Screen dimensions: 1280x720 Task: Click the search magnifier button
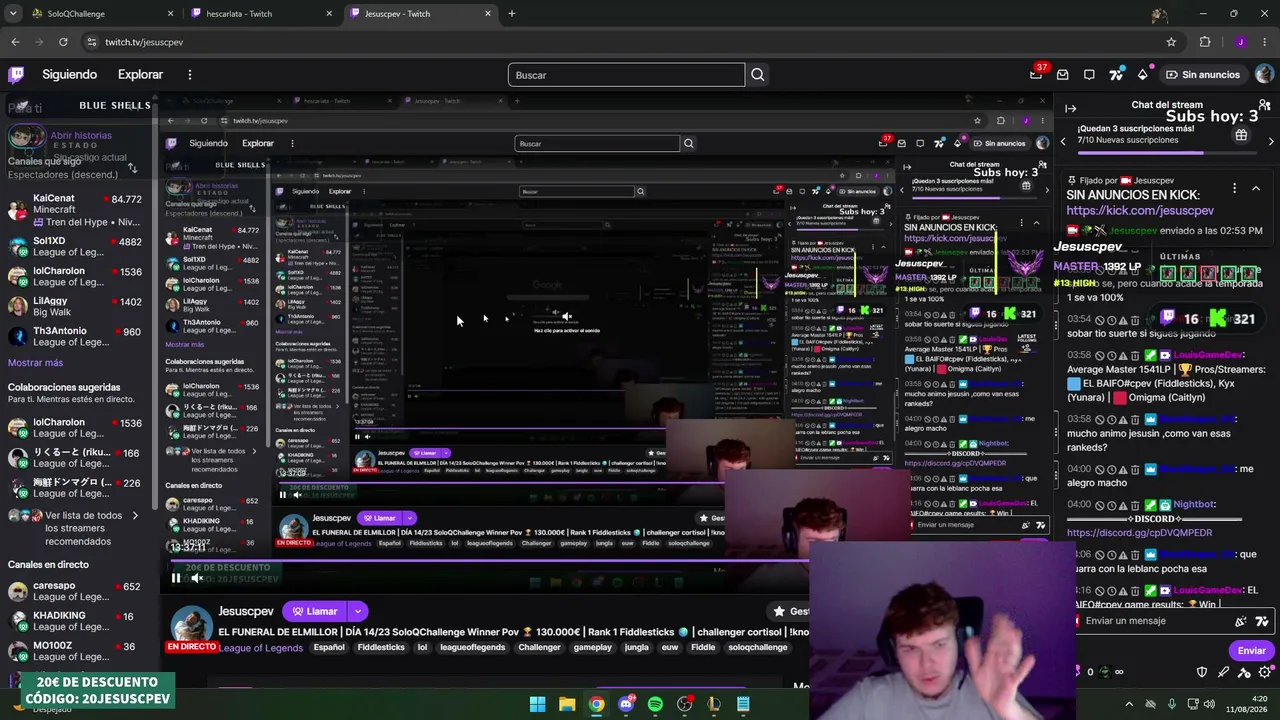pos(758,75)
